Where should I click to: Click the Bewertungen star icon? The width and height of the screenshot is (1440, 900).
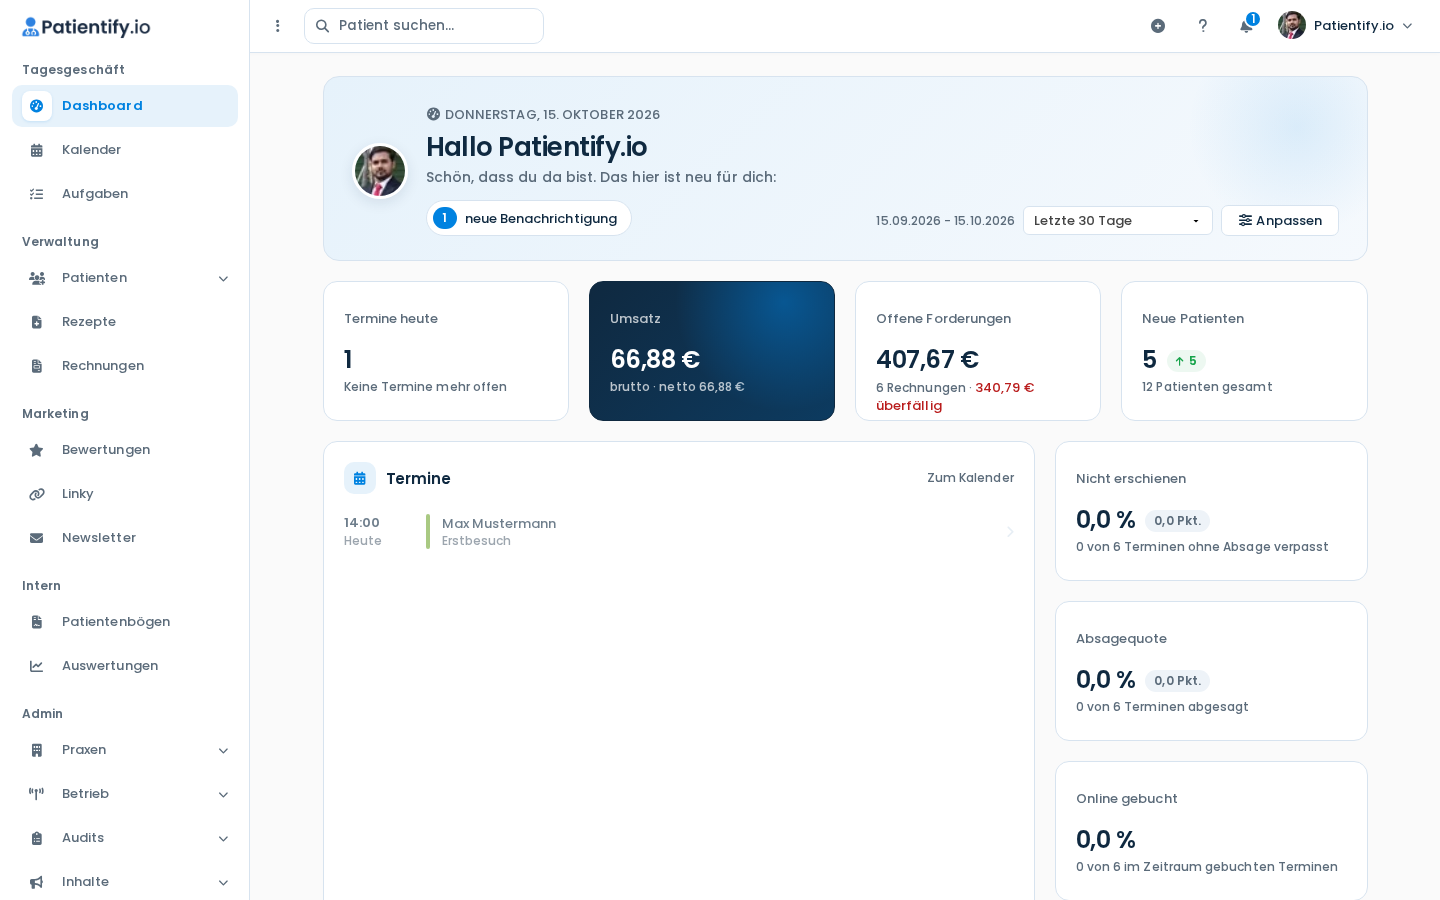(x=37, y=450)
